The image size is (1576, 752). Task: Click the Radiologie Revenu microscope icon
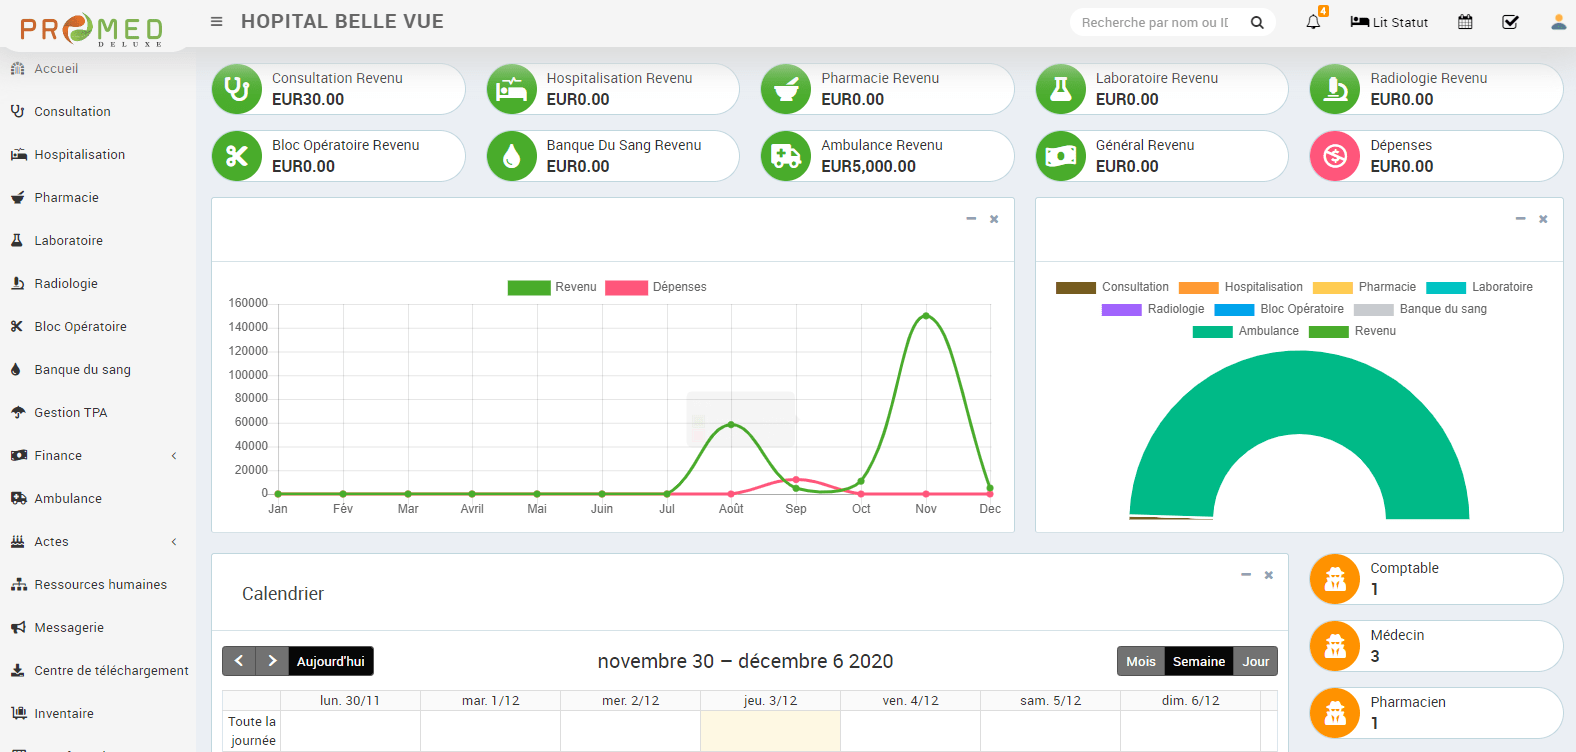(x=1335, y=89)
